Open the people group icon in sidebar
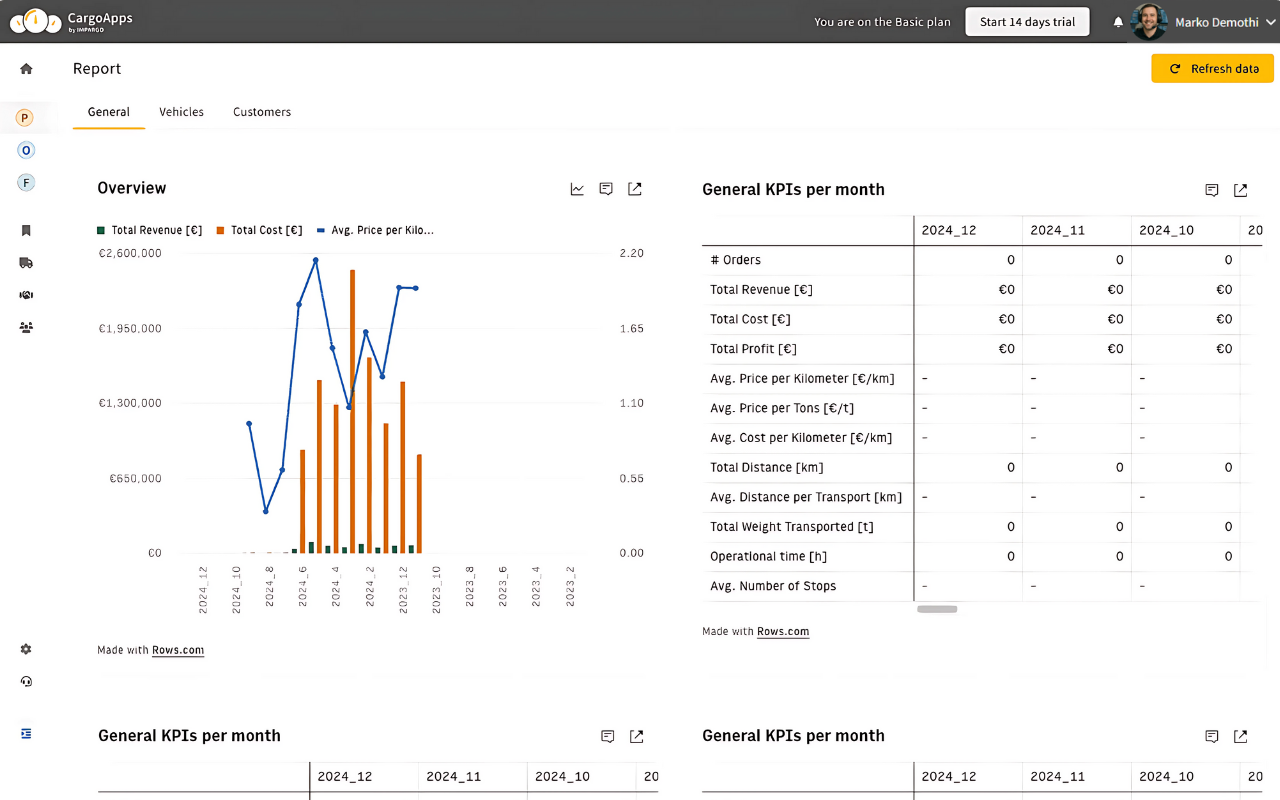Image resolution: width=1280 pixels, height=800 pixels. [26, 327]
